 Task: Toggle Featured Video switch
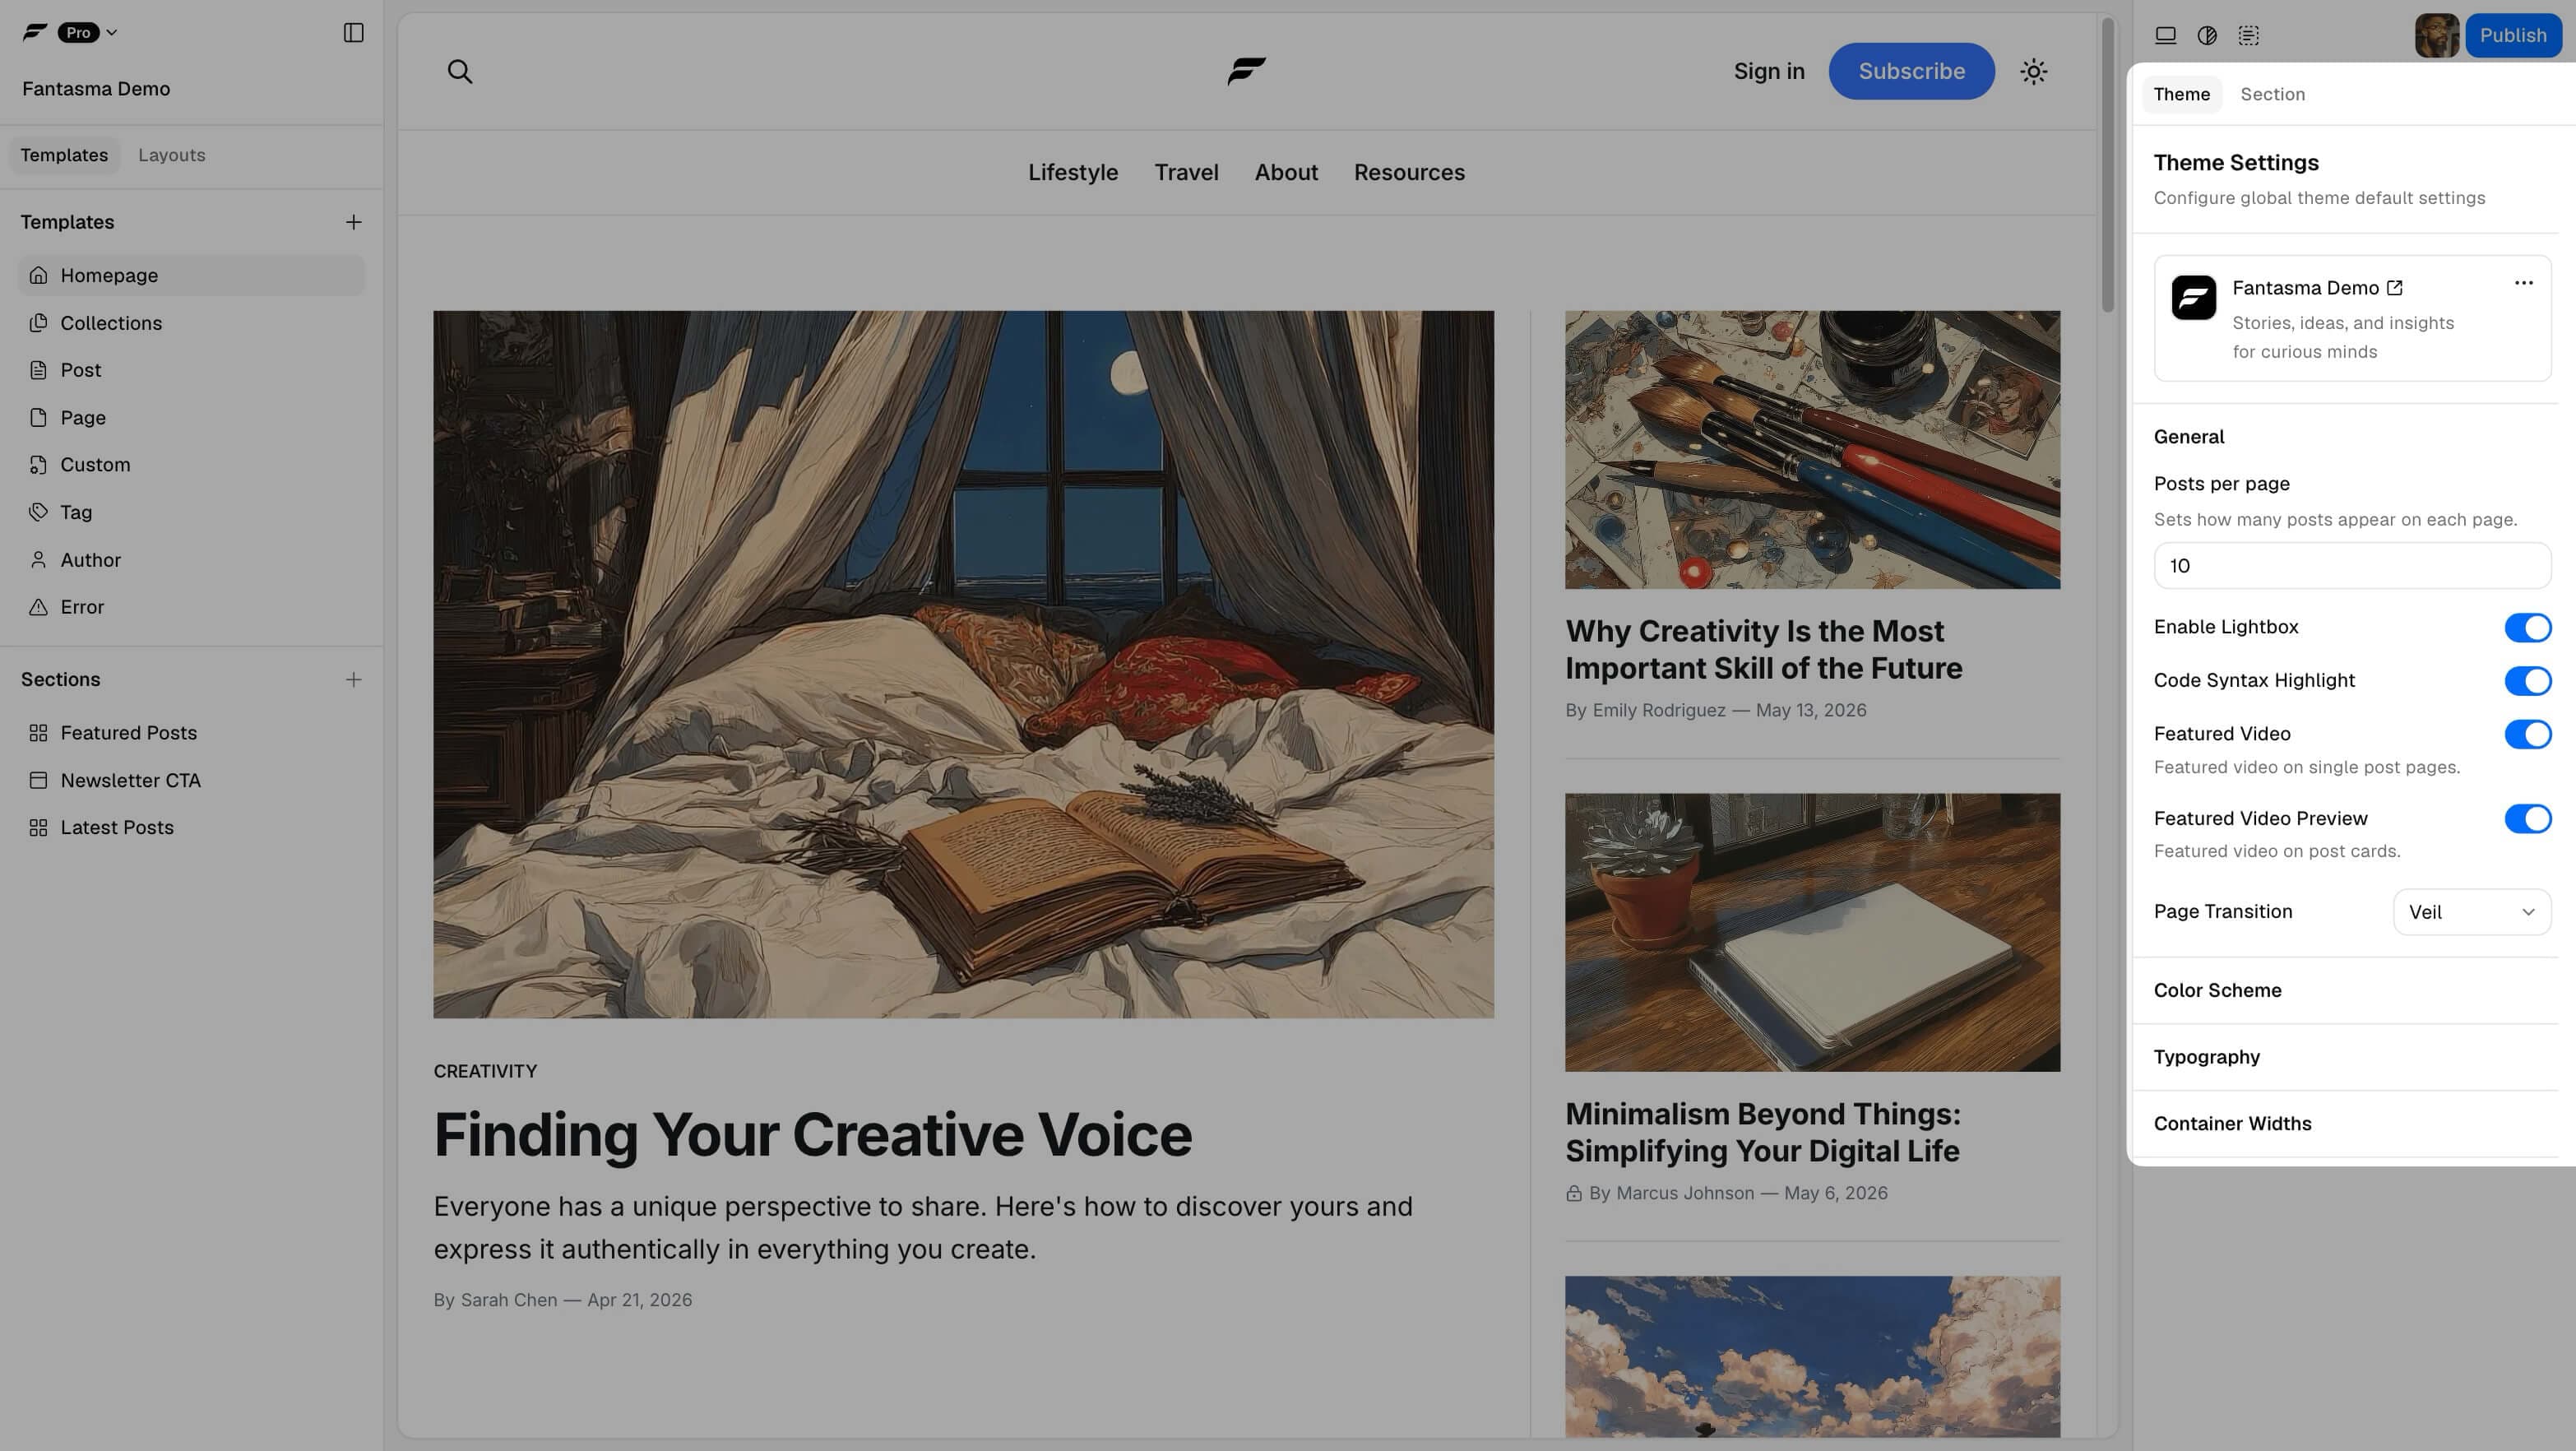[x=2527, y=734]
